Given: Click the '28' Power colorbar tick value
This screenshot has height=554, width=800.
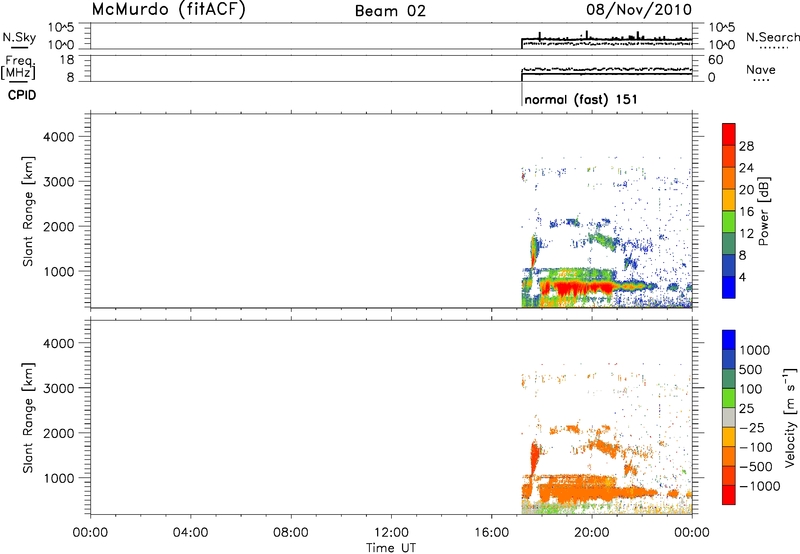Looking at the screenshot, I should (746, 146).
